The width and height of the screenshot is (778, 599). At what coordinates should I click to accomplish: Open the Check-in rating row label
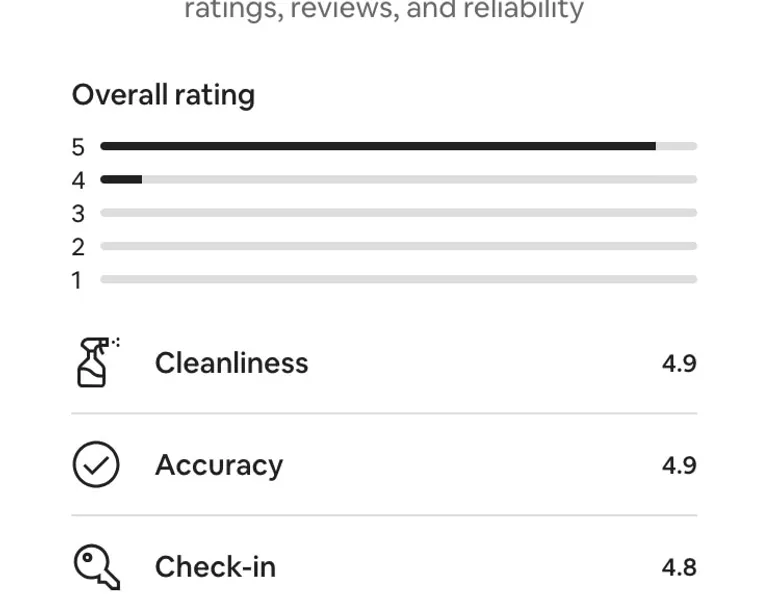[x=215, y=567]
